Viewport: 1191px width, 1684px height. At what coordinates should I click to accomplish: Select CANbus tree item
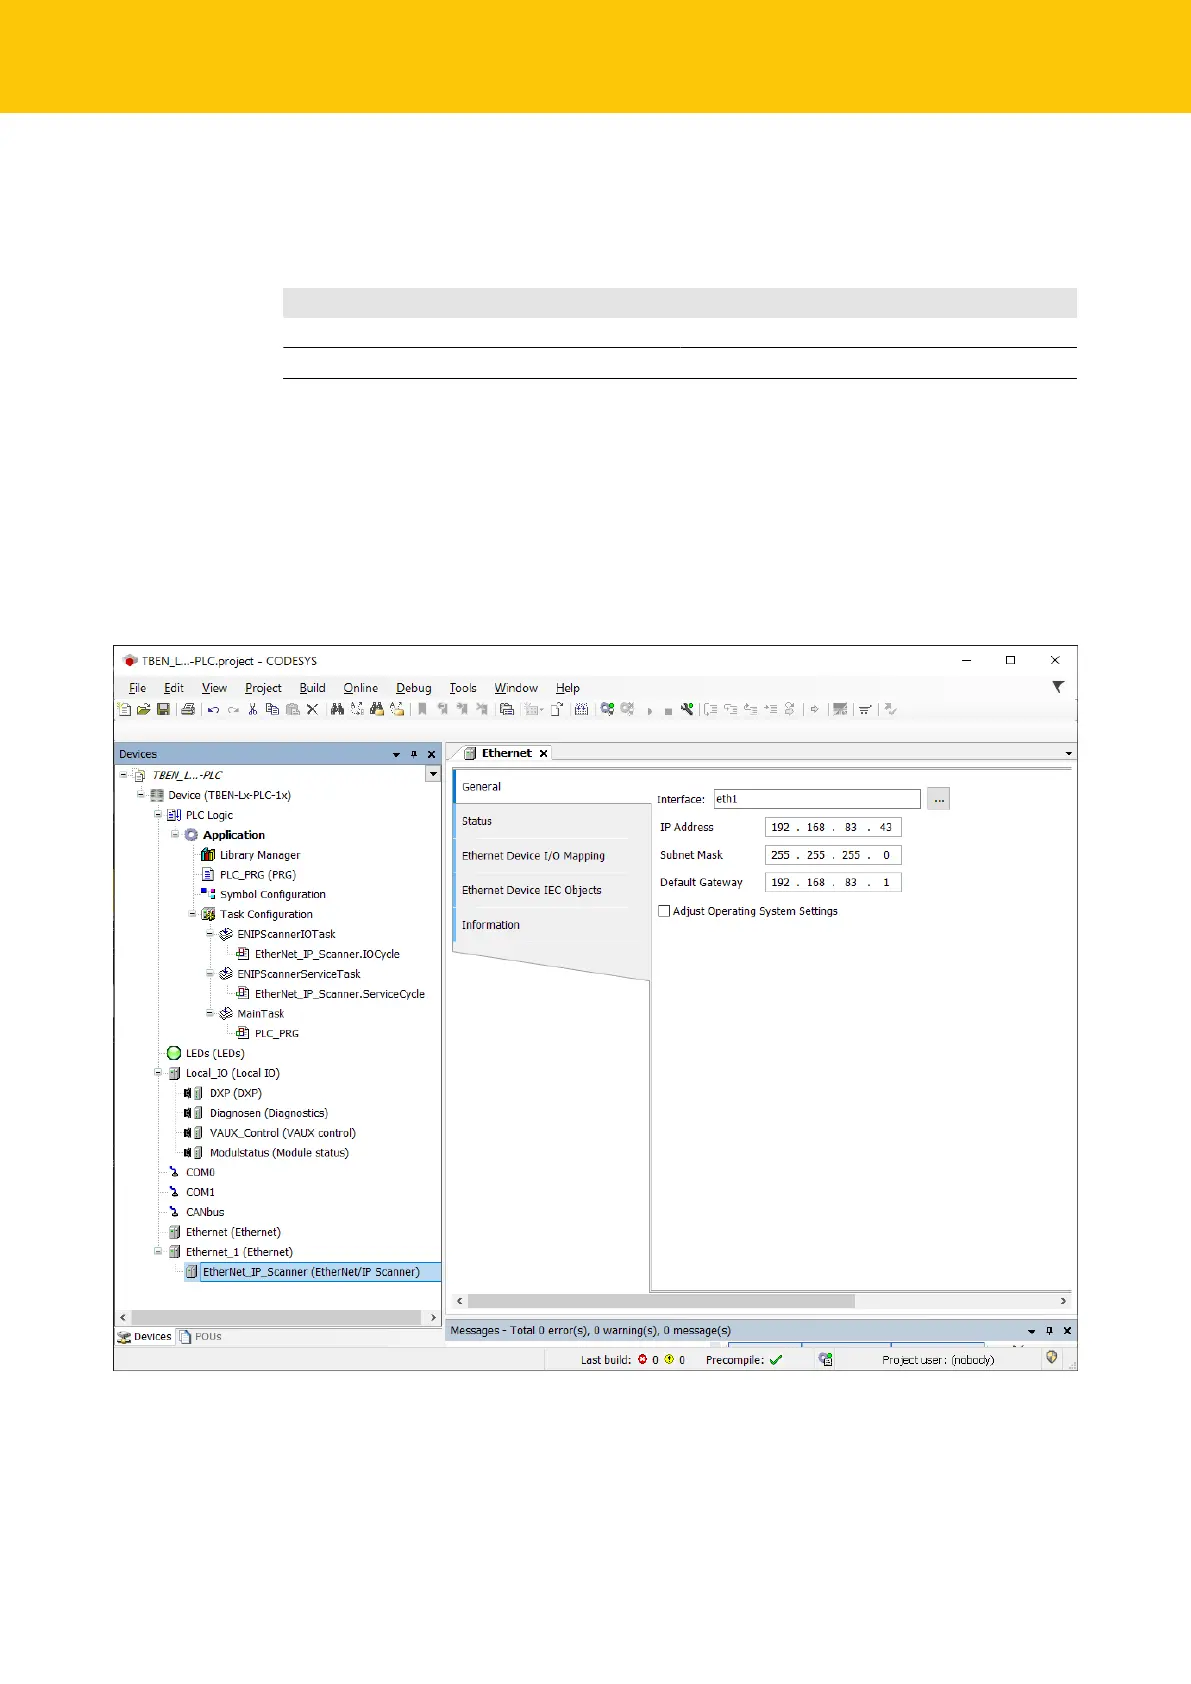point(205,1212)
